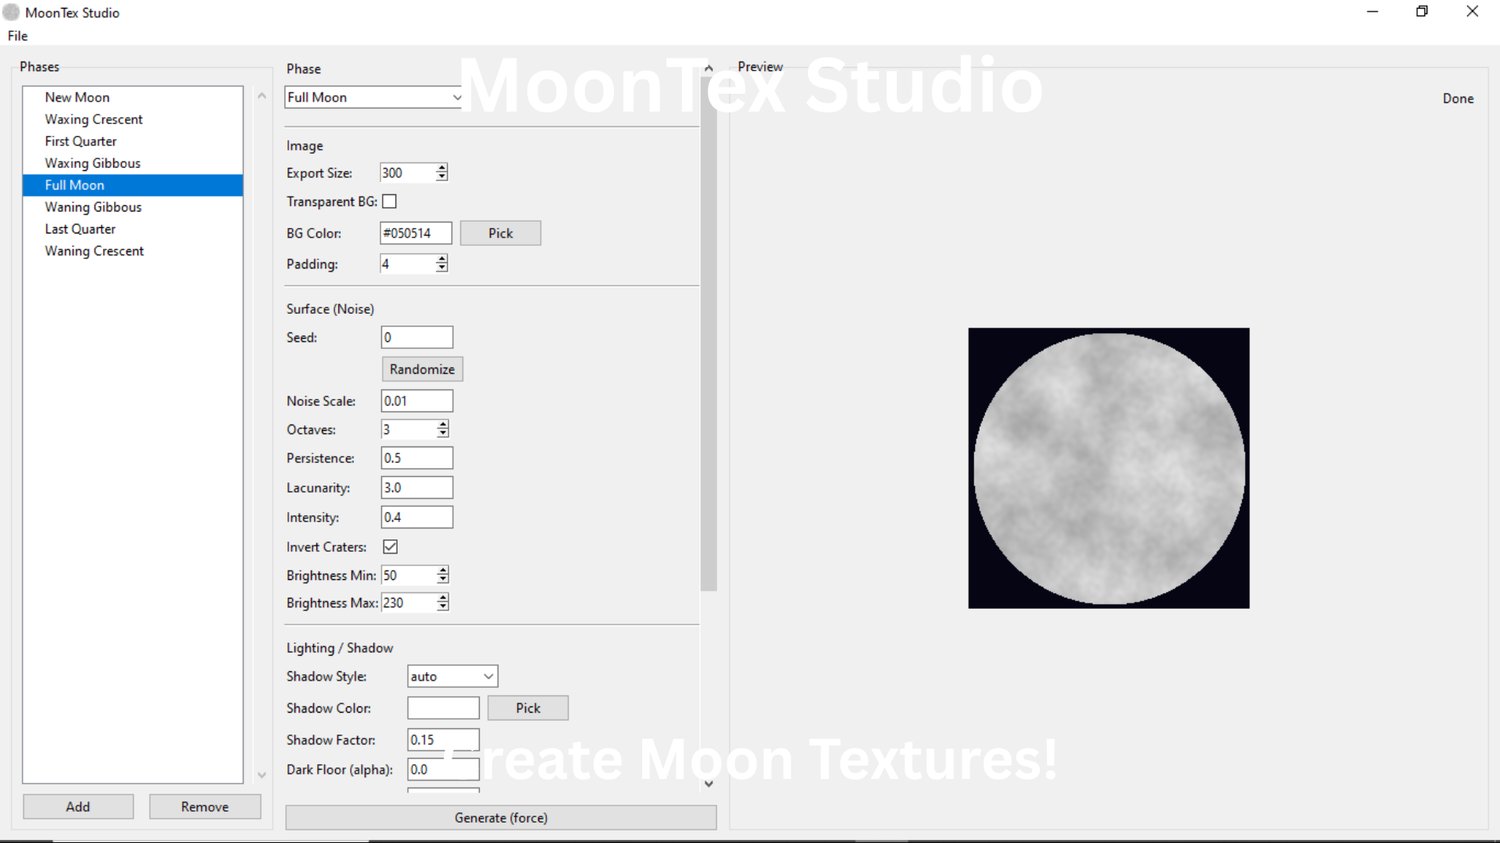1500x843 pixels.
Task: Adjust Export Size spinner arrows
Action: pyautogui.click(x=442, y=173)
